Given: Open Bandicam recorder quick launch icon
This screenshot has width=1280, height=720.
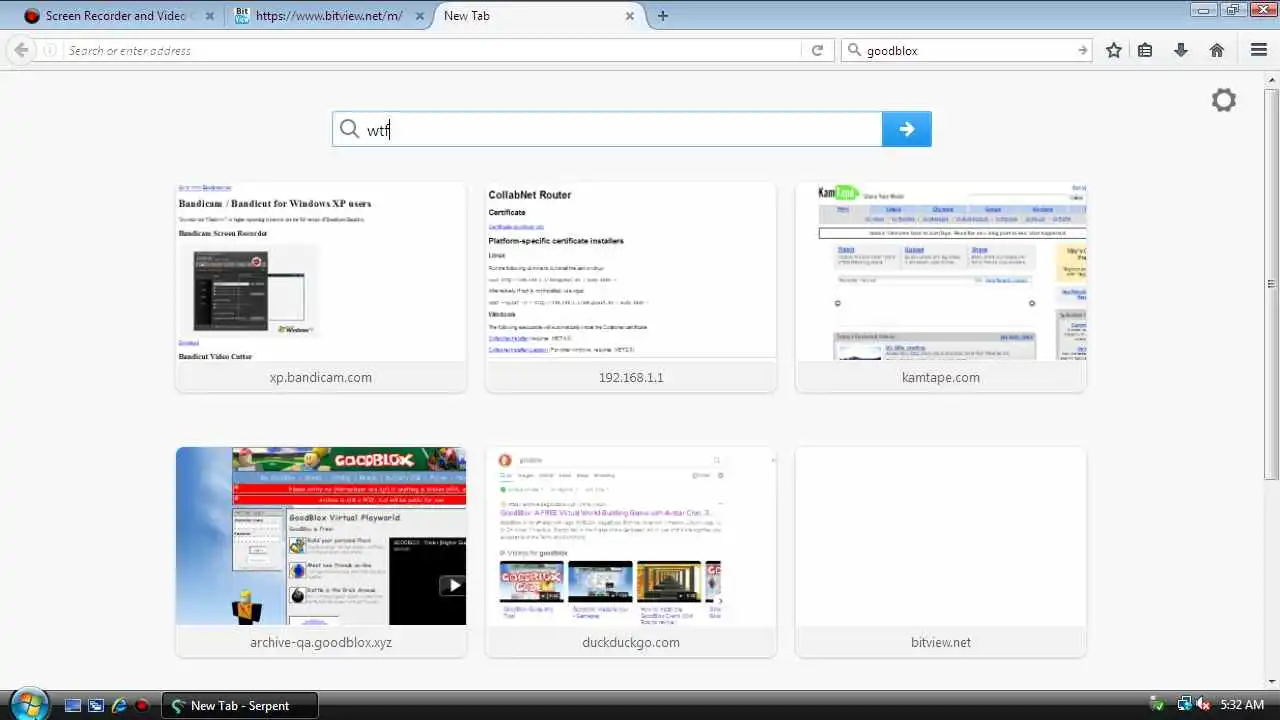Looking at the screenshot, I should click(142, 705).
